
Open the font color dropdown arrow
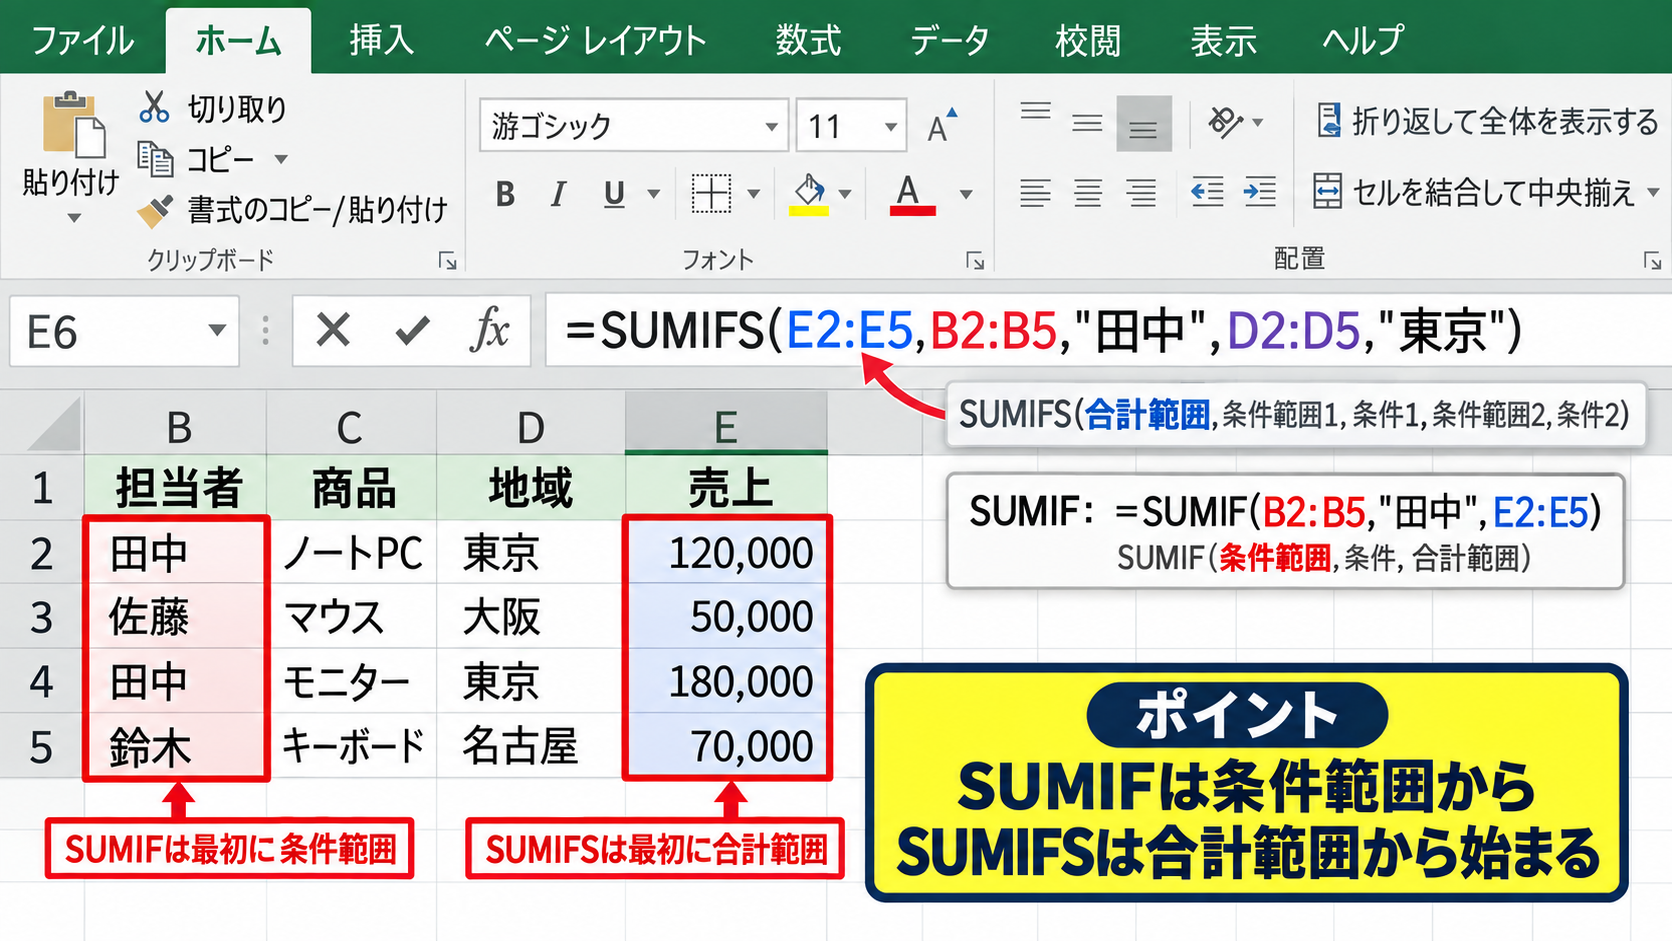(966, 194)
